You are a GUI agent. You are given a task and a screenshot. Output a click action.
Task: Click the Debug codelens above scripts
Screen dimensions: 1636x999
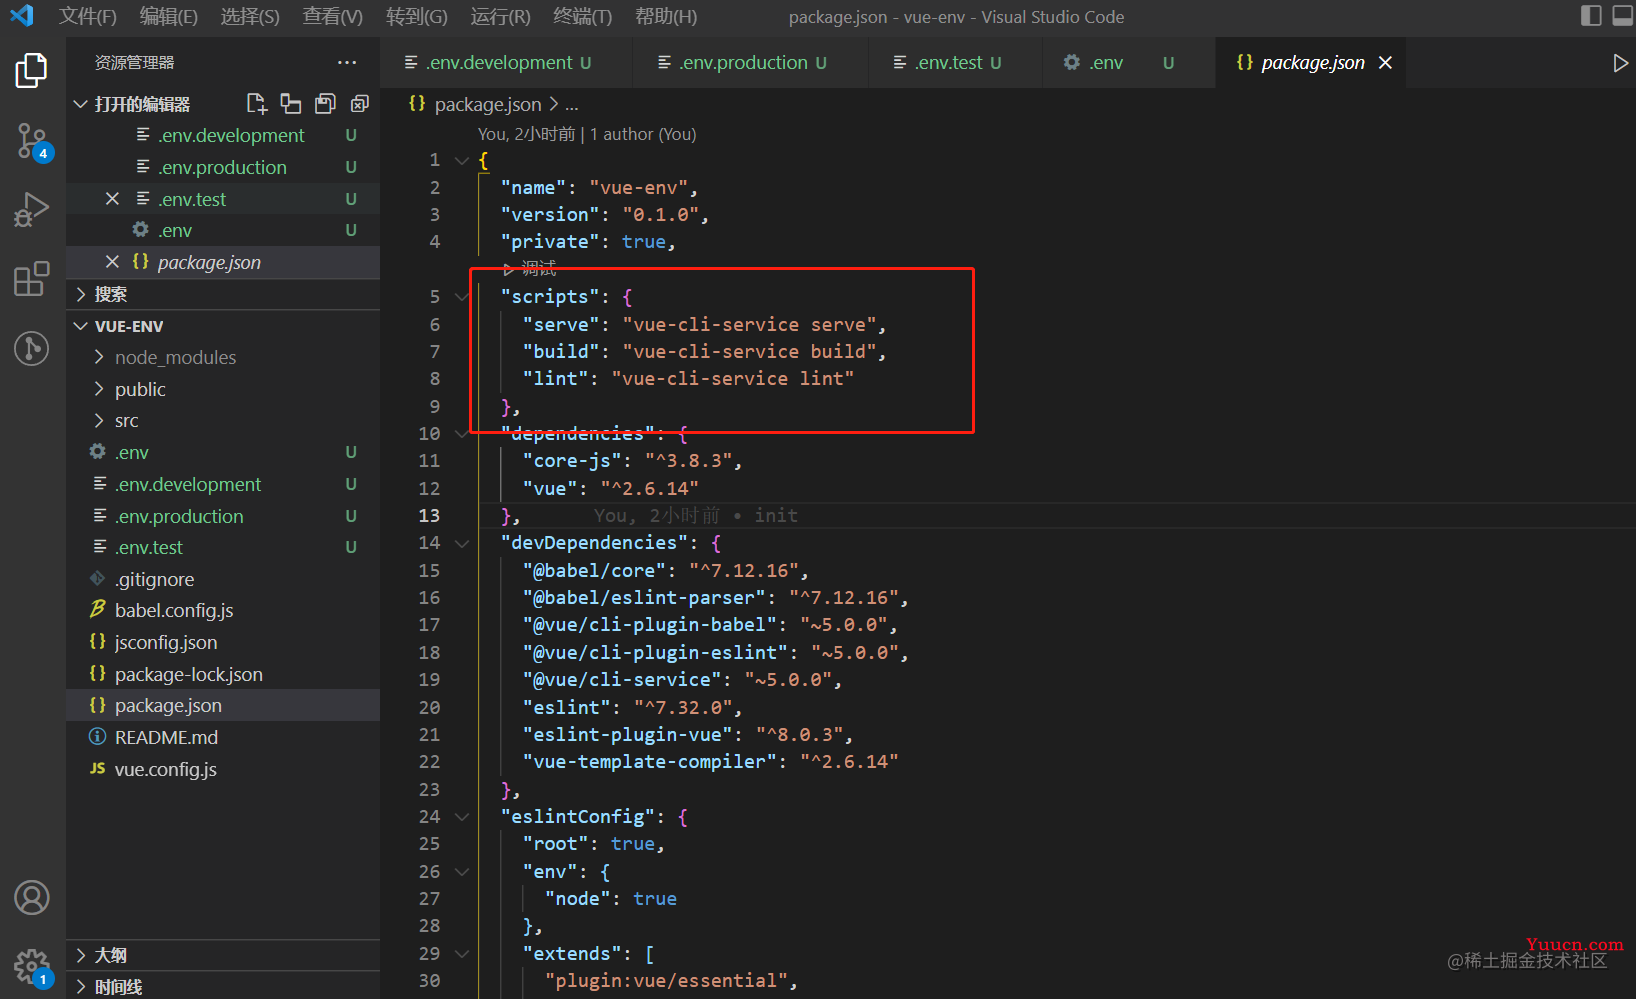[530, 268]
